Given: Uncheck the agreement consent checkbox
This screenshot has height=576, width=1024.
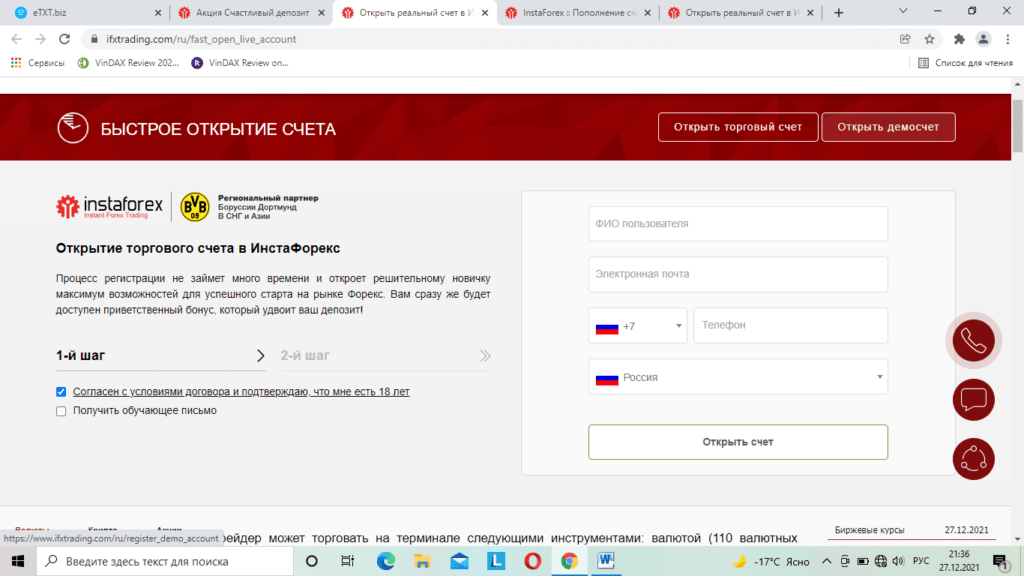Looking at the screenshot, I should [x=61, y=391].
